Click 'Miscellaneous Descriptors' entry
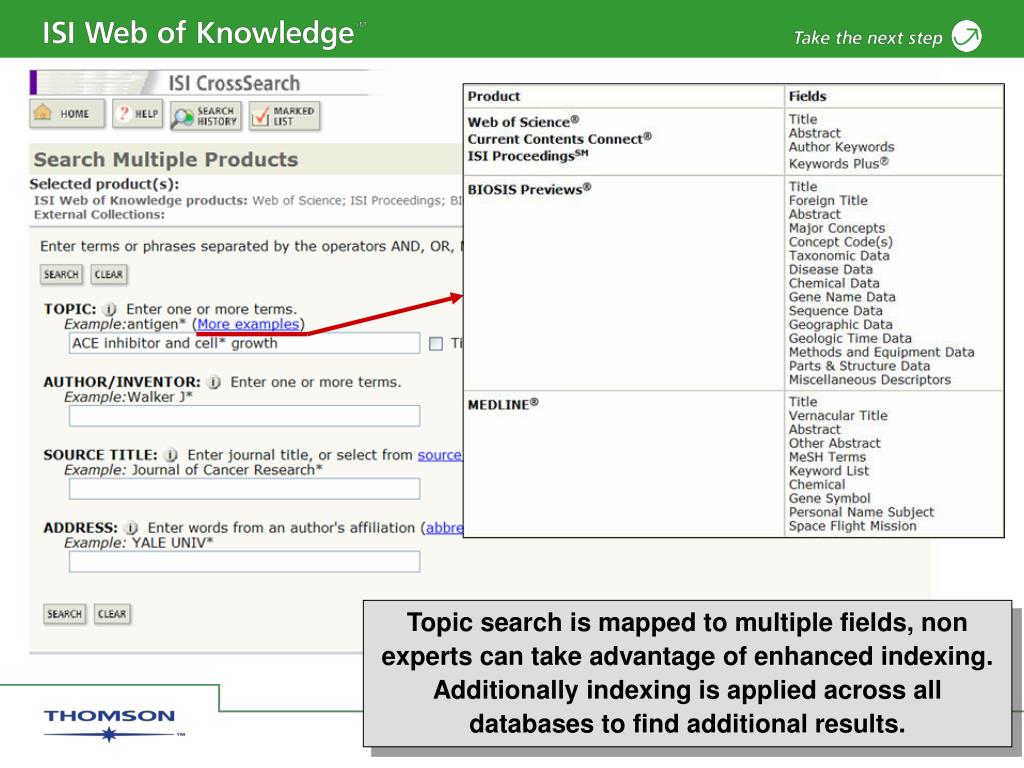The height and width of the screenshot is (768, 1024). pos(869,379)
